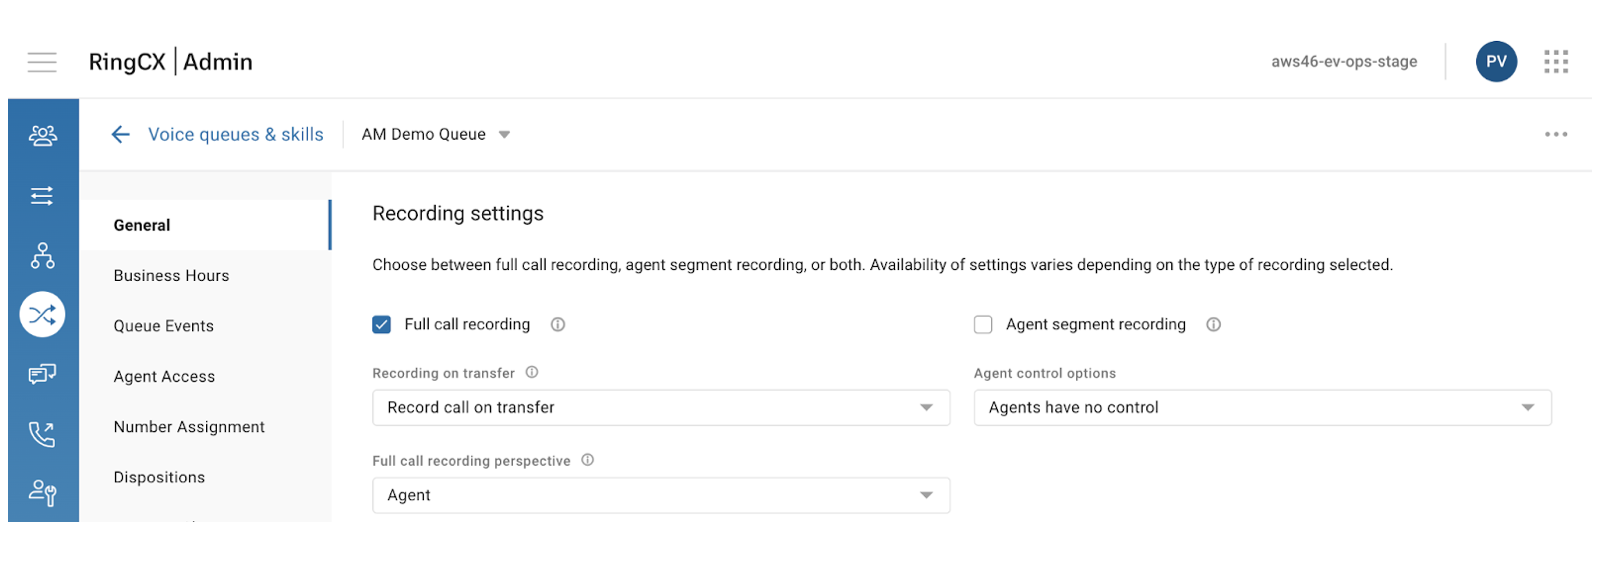
Task: Enable the Agent segment recording checkbox
Action: 983,324
